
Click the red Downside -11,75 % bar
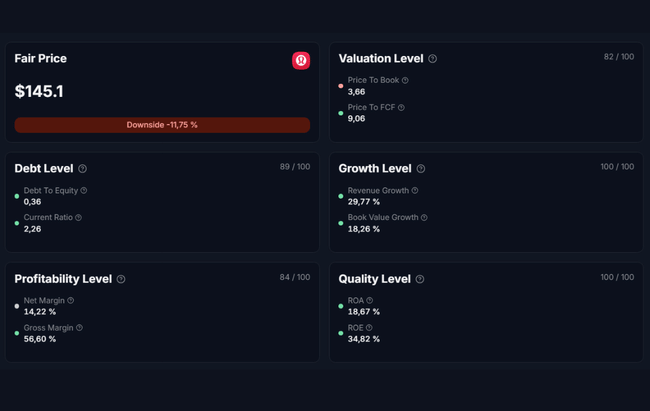[162, 125]
